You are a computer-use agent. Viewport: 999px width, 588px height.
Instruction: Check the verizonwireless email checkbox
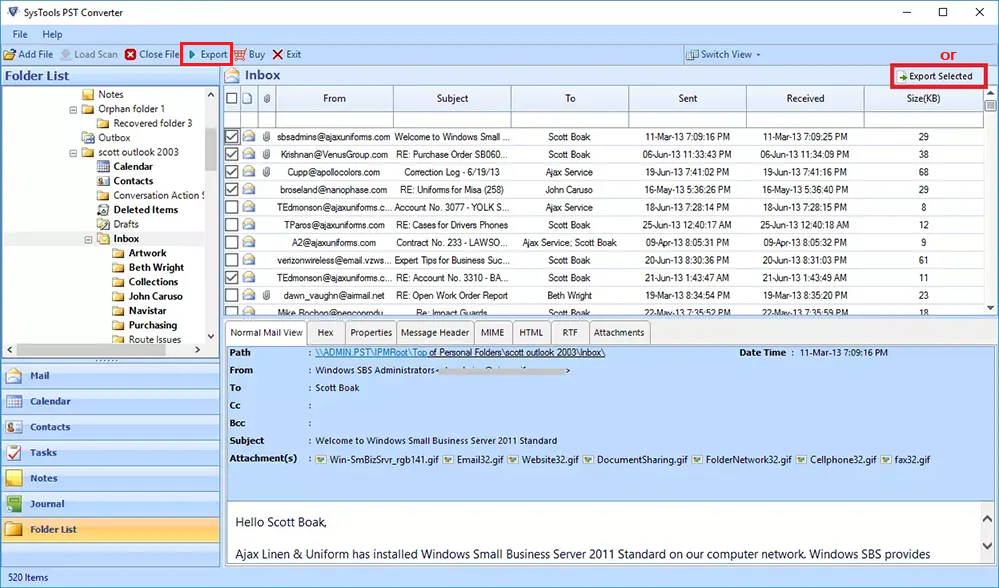[x=232, y=260]
